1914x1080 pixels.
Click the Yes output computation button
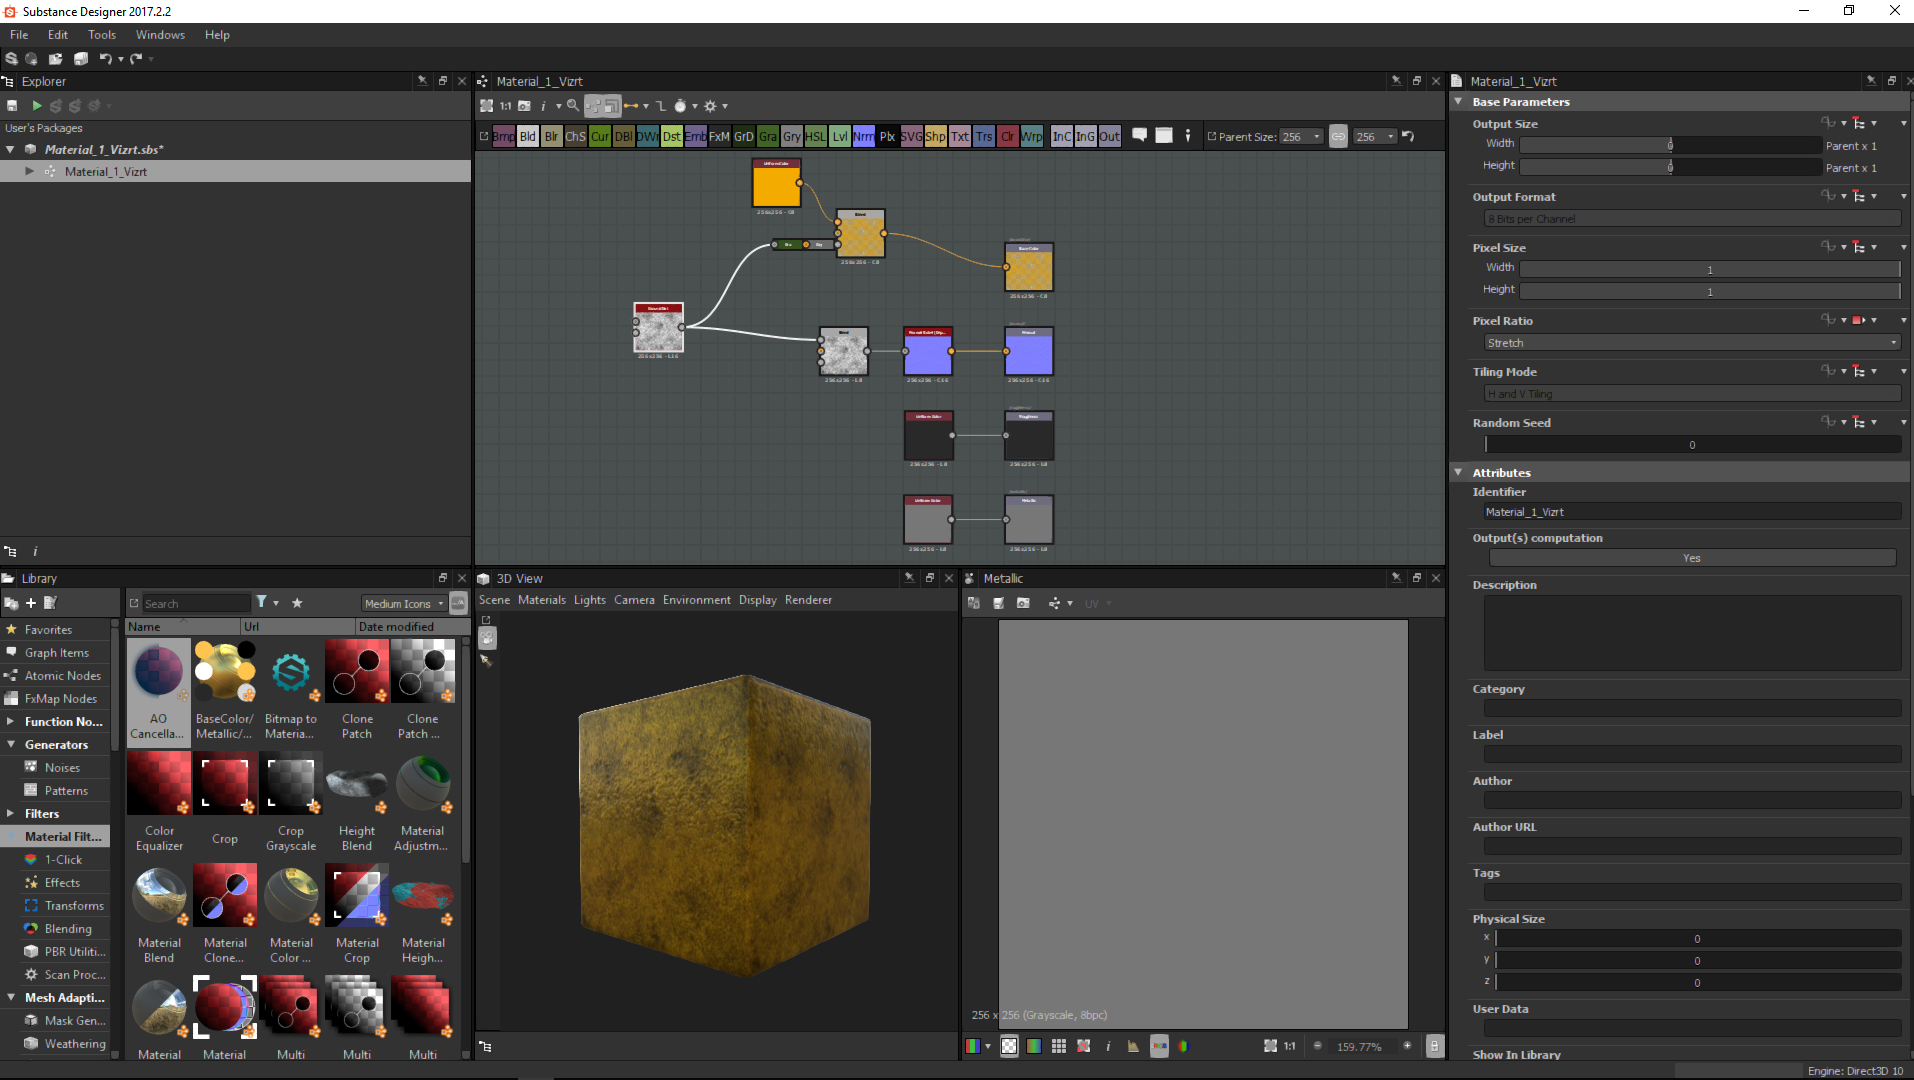[1692, 558]
